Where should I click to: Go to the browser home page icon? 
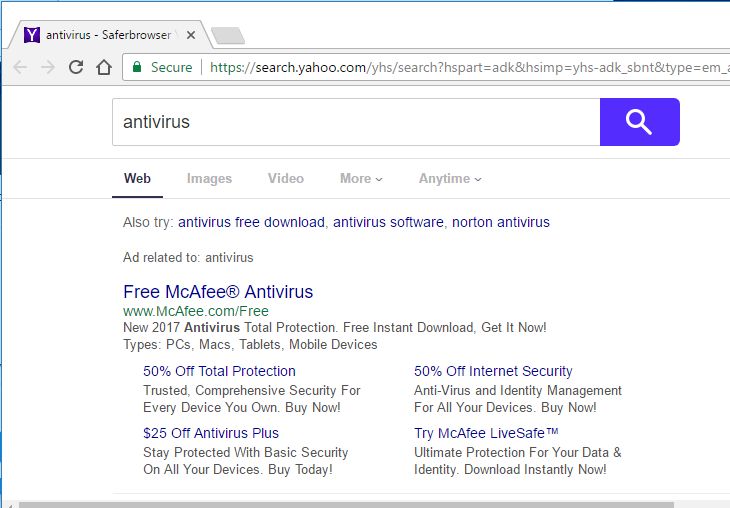103,67
